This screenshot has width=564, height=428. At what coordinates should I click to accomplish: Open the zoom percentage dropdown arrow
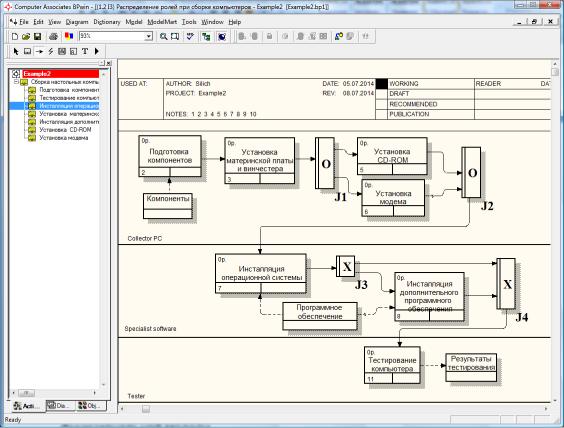click(149, 36)
